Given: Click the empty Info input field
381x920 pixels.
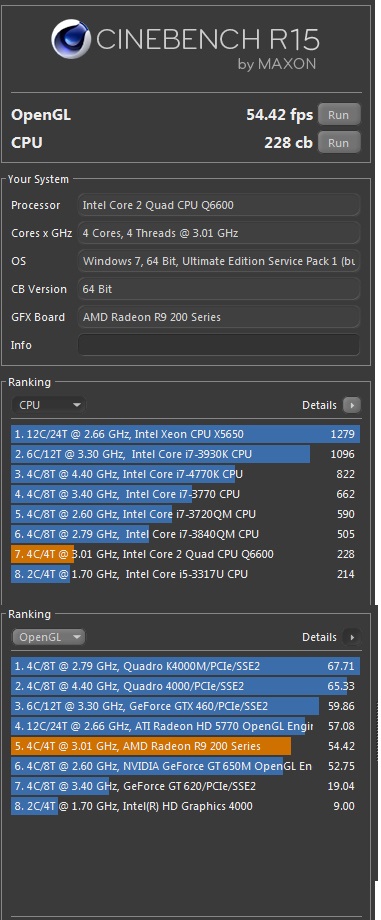Looking at the screenshot, I should coord(218,345).
